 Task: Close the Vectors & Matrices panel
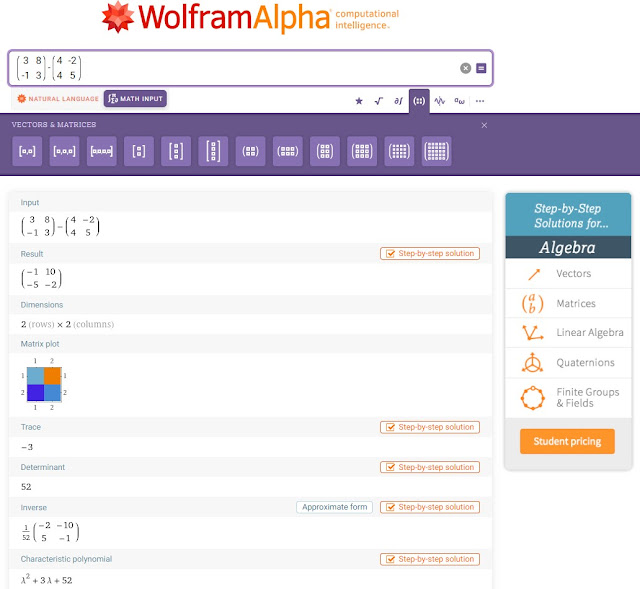click(484, 125)
